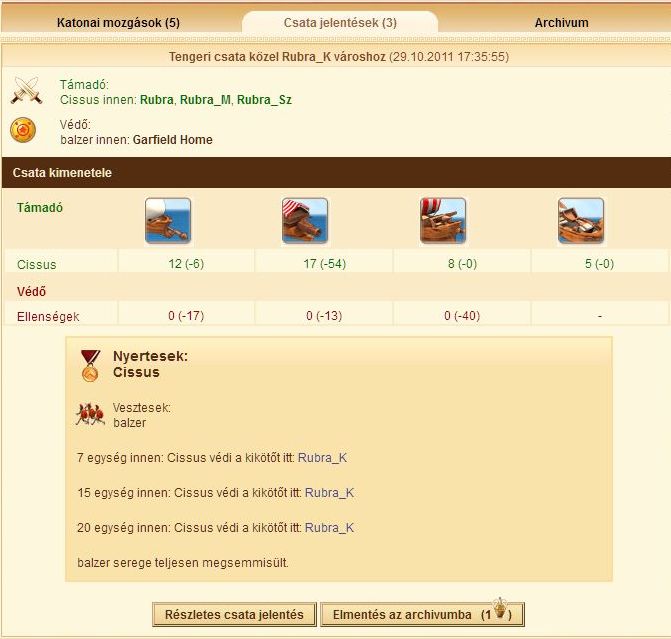Image resolution: width=671 pixels, height=639 pixels.
Task: Follow the Rubra town link
Action: [x=156, y=100]
